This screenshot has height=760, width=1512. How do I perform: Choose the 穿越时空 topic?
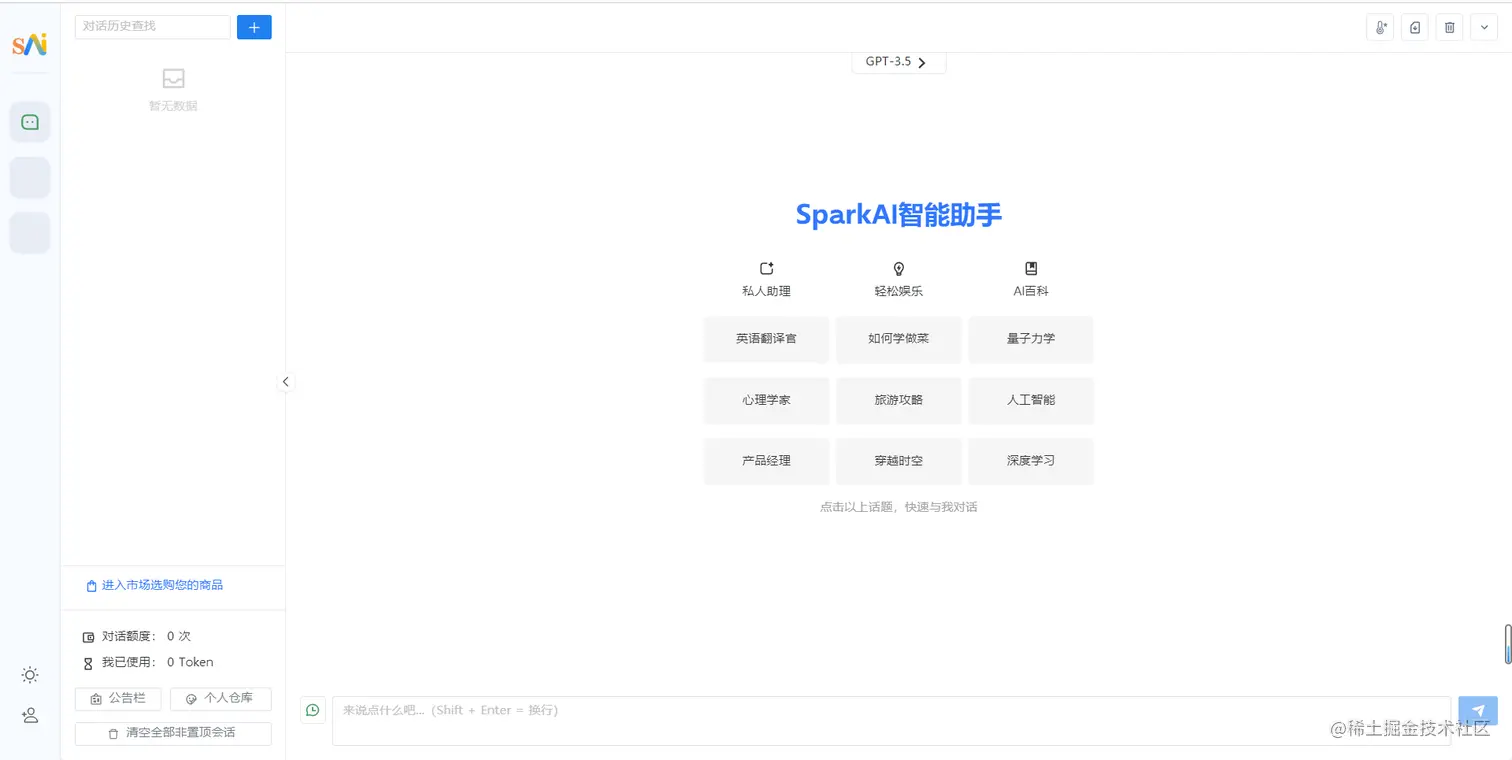(x=898, y=461)
